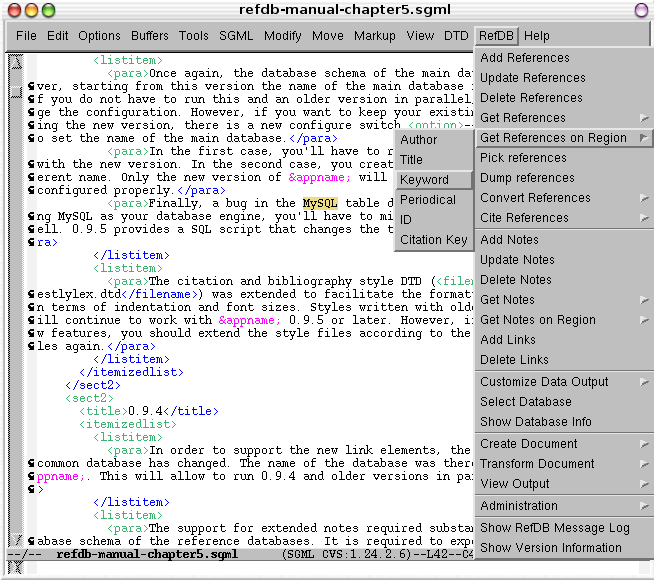Open the Markup menu in menu bar
The width and height of the screenshot is (654, 580).
[374, 36]
